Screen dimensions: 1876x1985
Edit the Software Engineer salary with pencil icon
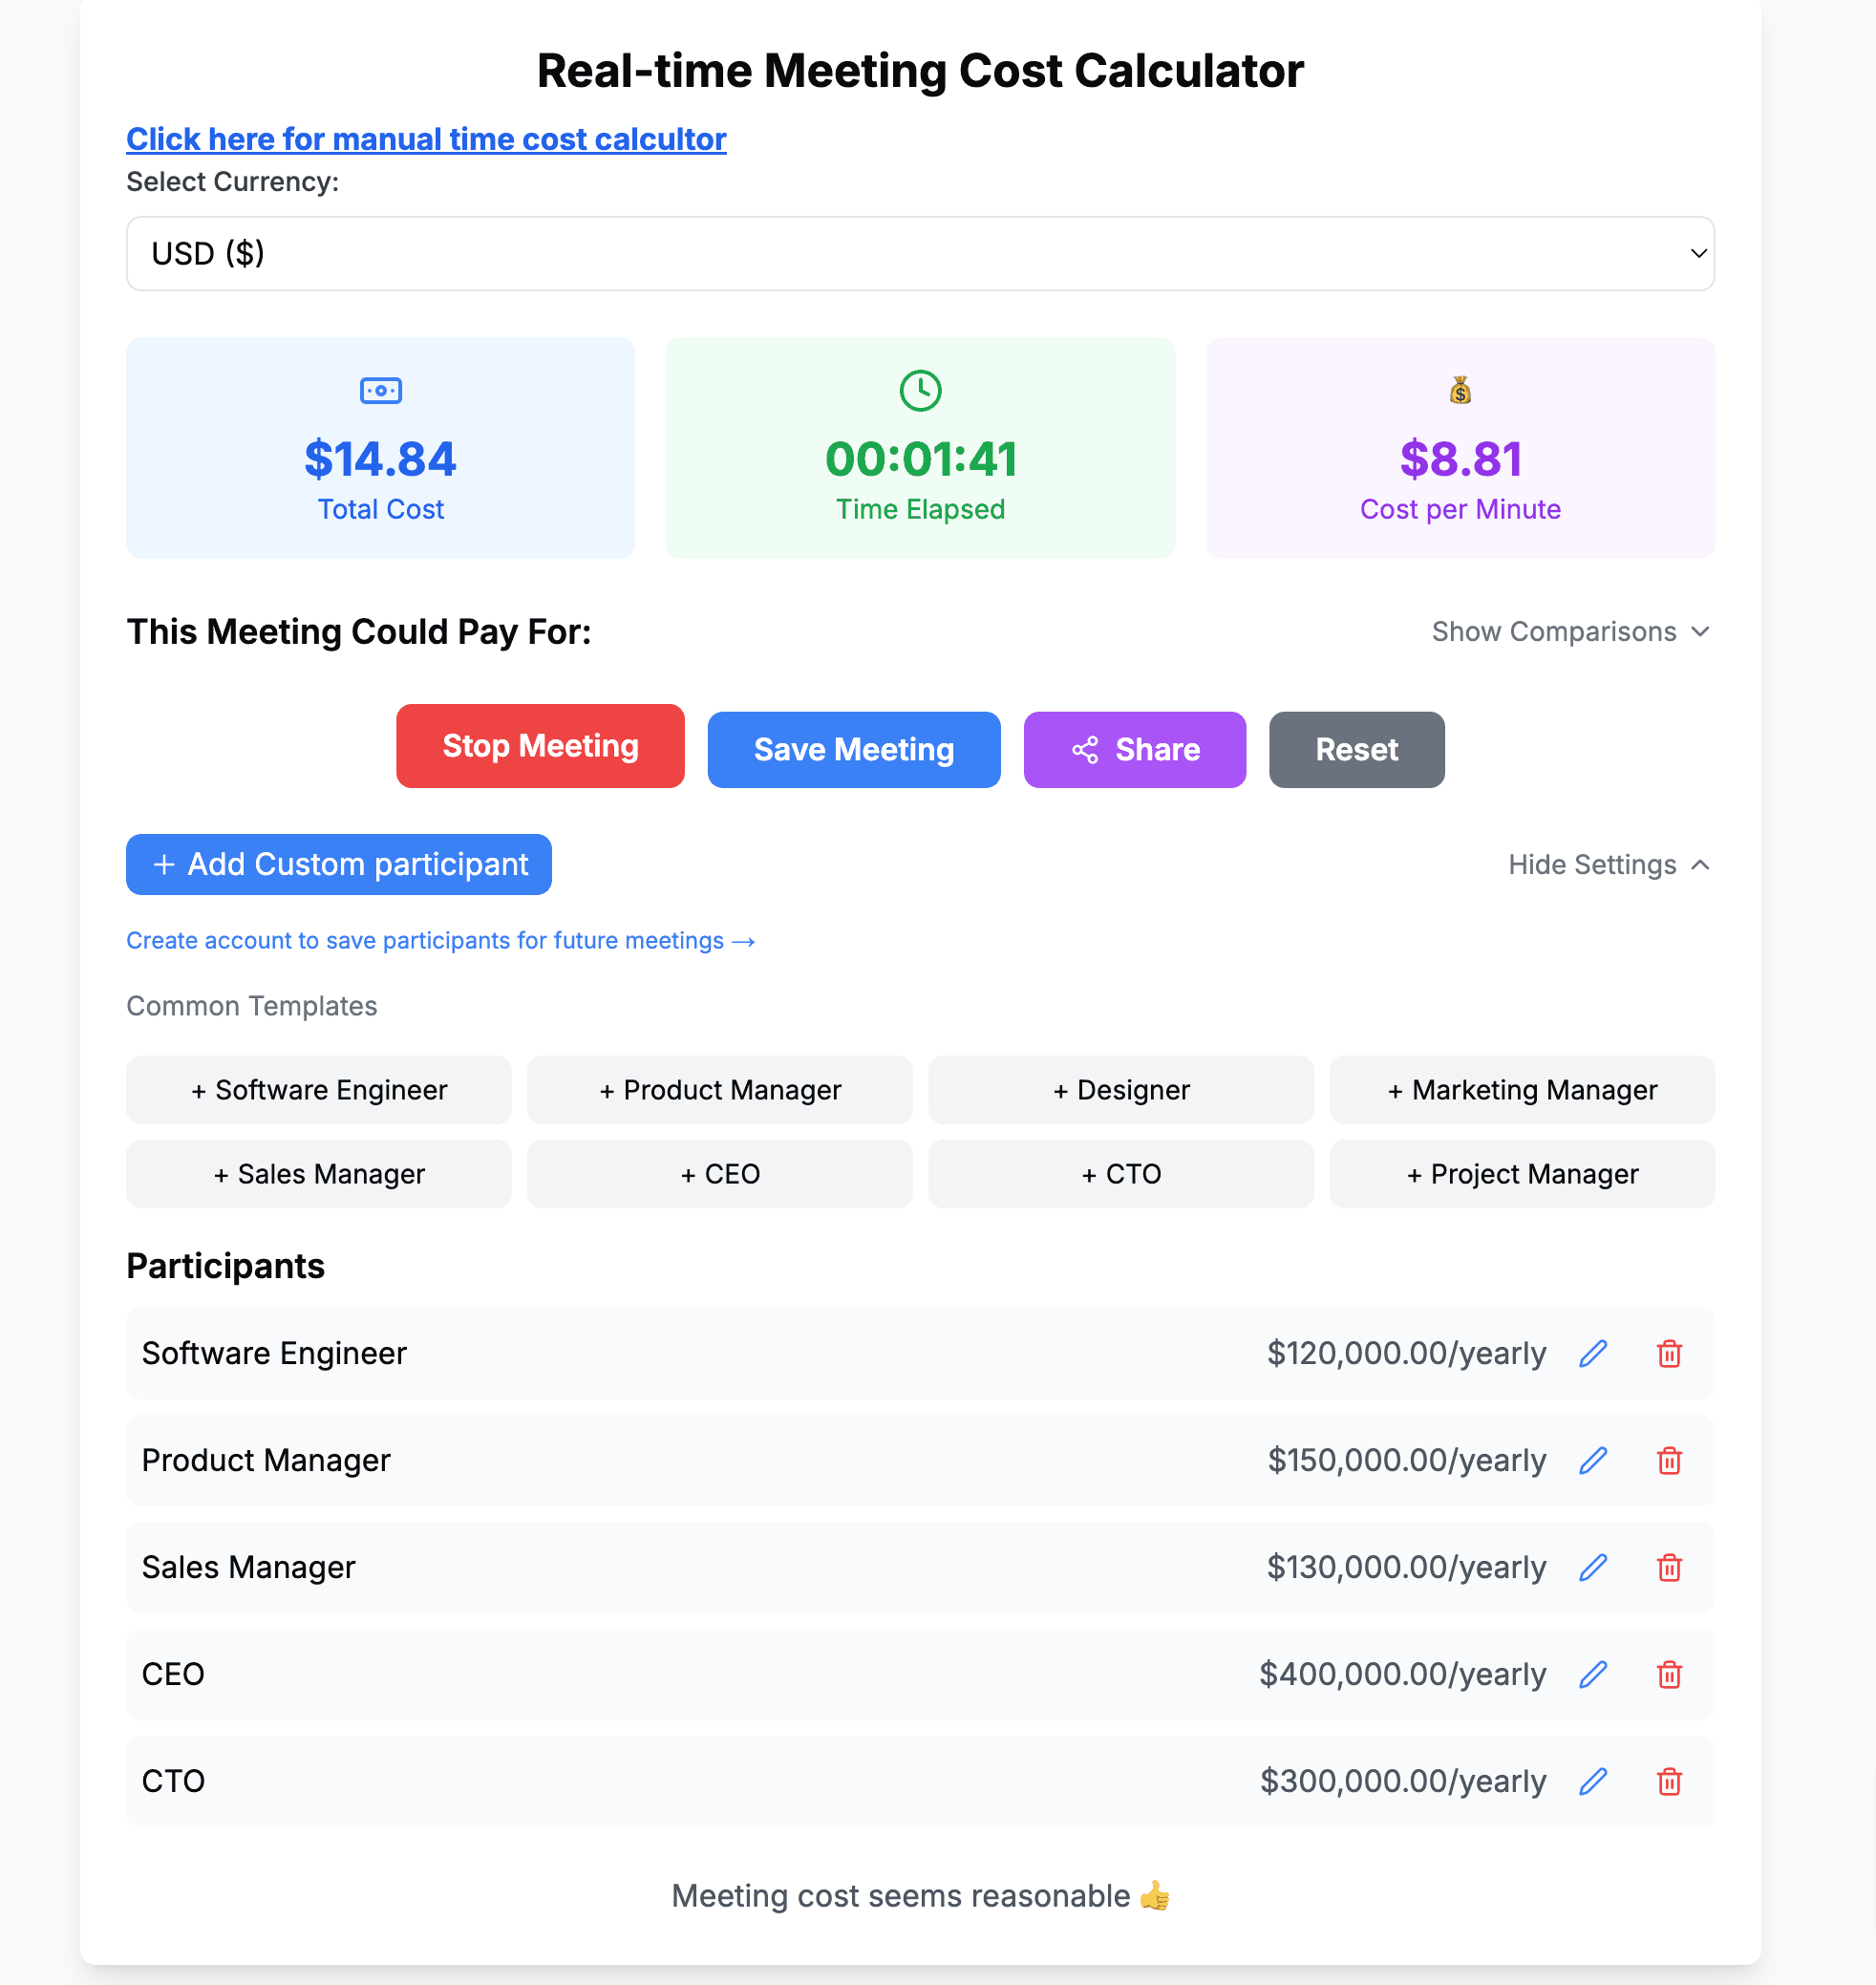pos(1594,1354)
